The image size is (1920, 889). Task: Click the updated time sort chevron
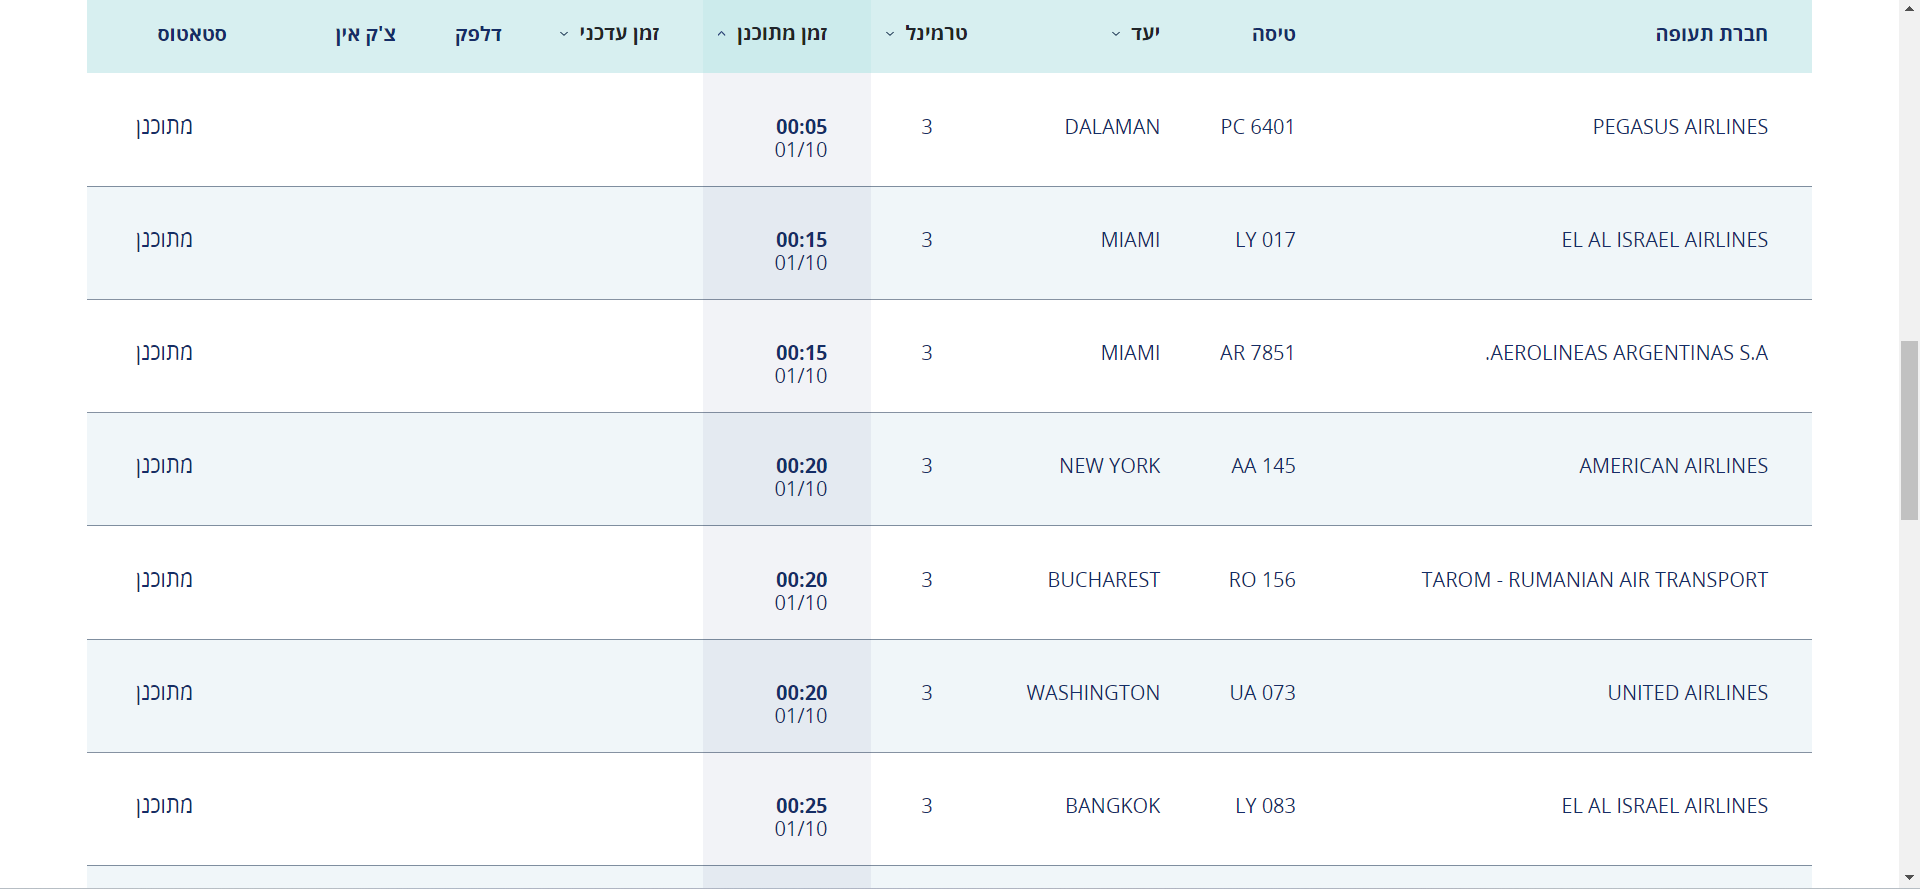(564, 35)
